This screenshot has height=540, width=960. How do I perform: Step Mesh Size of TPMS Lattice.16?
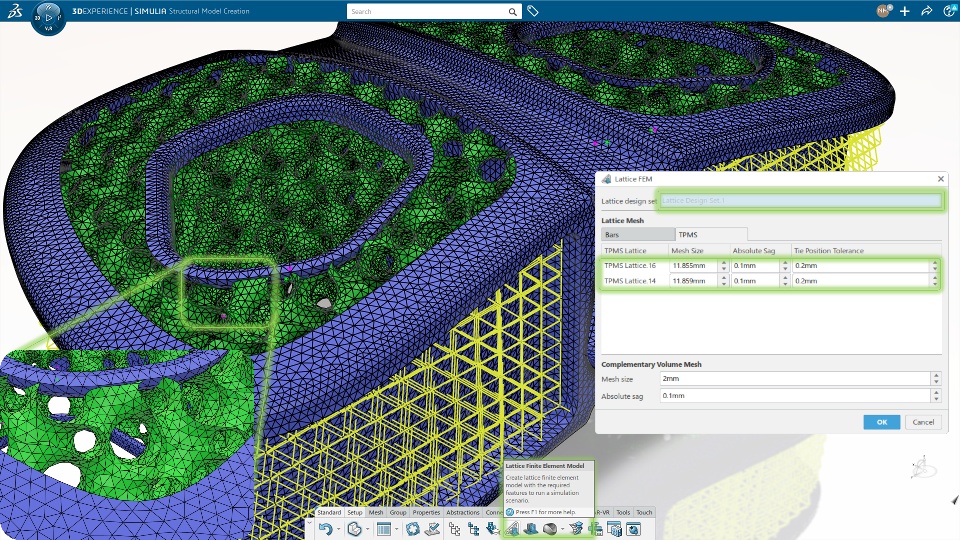pos(724,266)
